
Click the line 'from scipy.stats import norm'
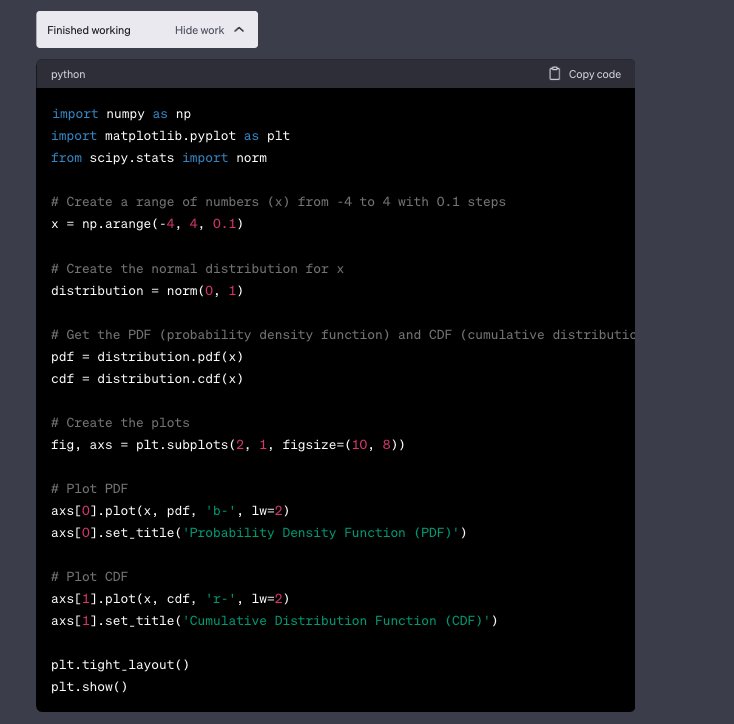[x=159, y=158]
